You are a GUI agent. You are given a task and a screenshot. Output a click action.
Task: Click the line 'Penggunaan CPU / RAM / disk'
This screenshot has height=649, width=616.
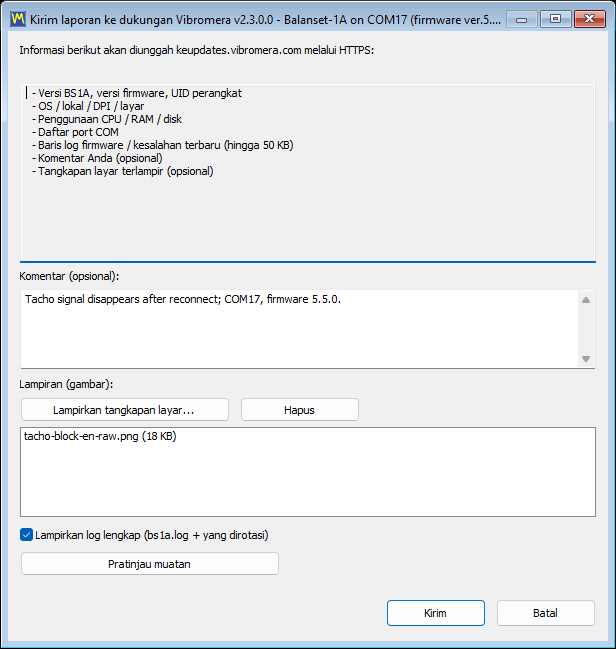(x=107, y=119)
